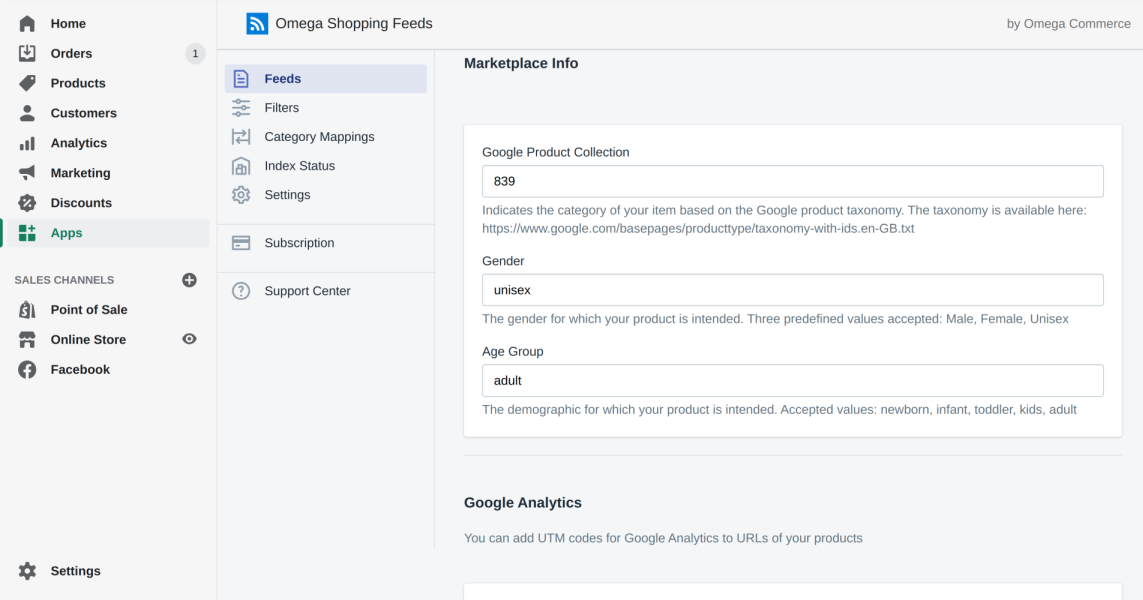Select the Feeds tab
The image size is (1143, 600).
pos(326,79)
